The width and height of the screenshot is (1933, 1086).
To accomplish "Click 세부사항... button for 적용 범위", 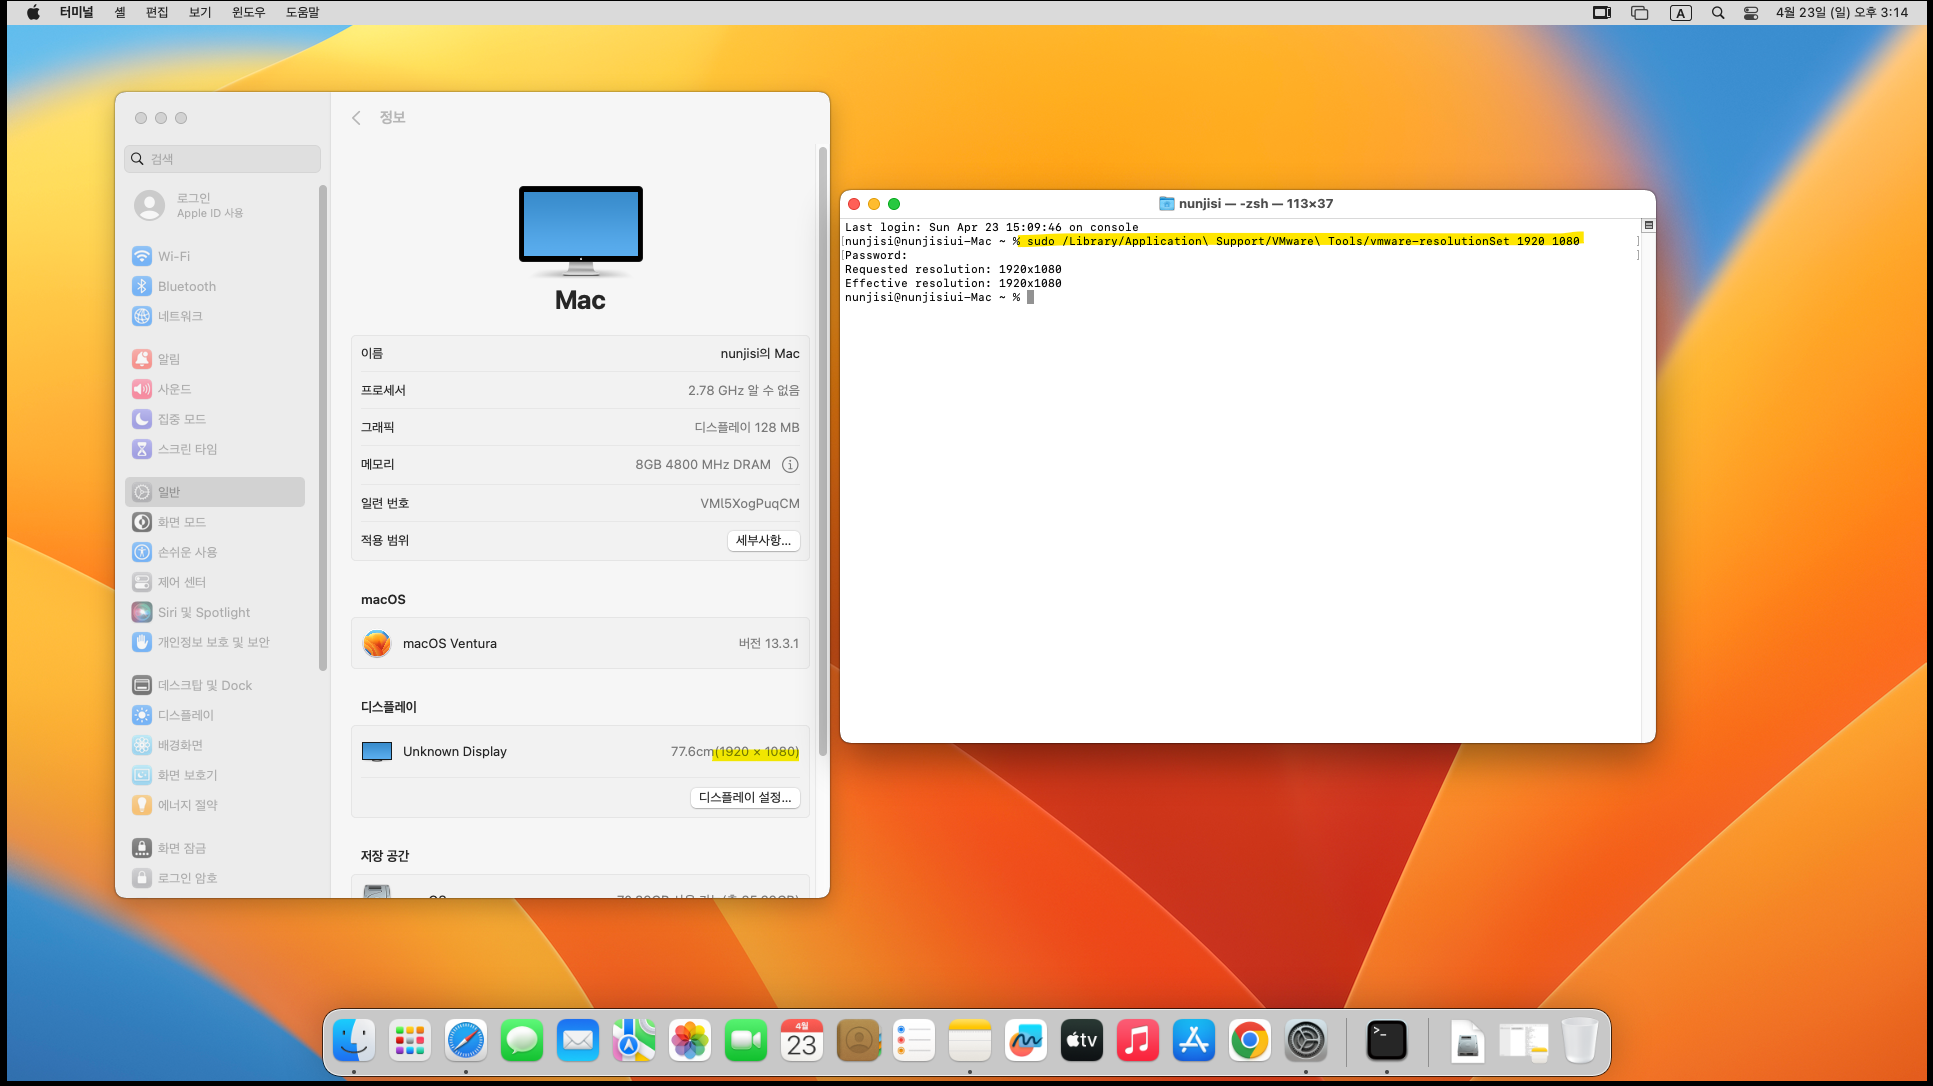I will pyautogui.click(x=763, y=540).
